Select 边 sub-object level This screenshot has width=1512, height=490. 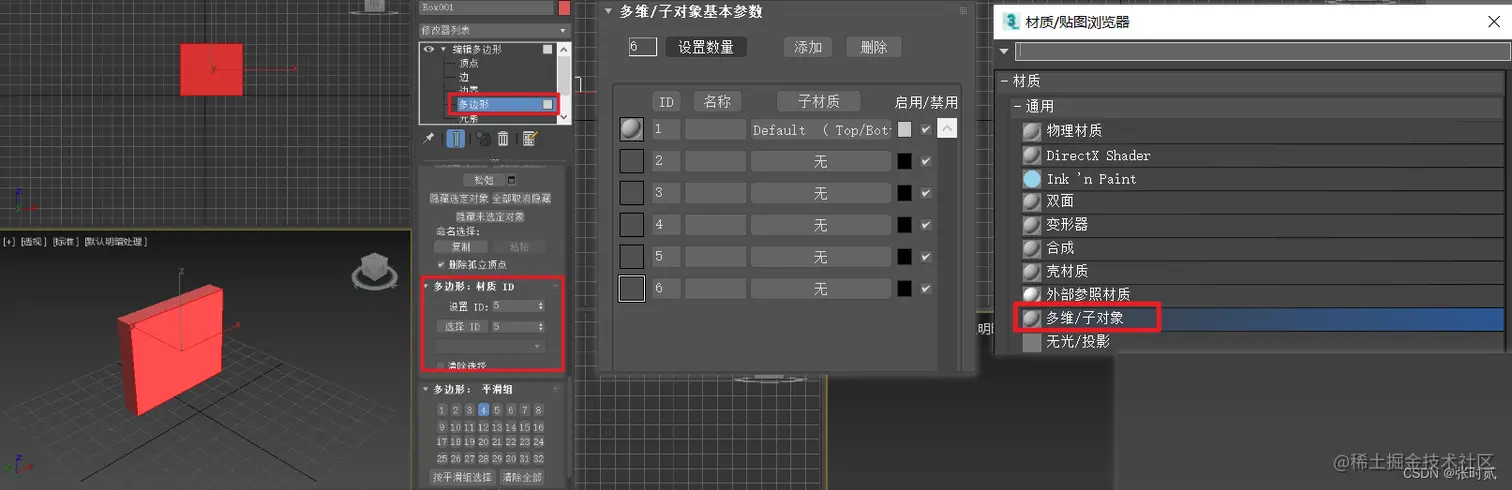(x=463, y=76)
